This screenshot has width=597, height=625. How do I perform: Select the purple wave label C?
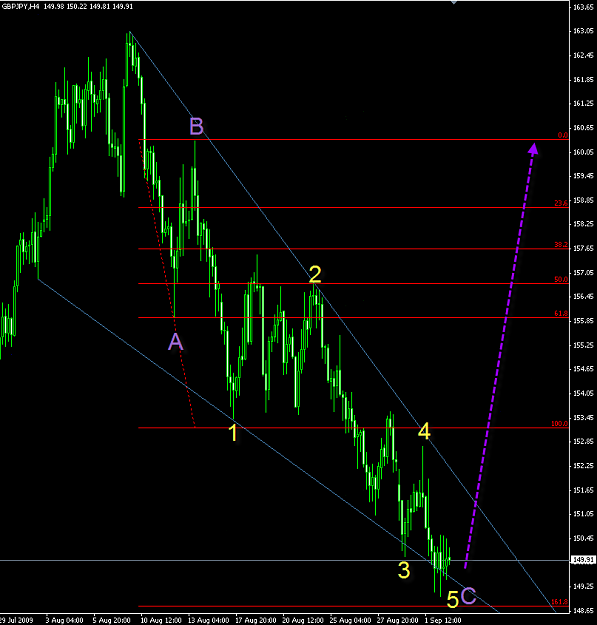(x=469, y=596)
